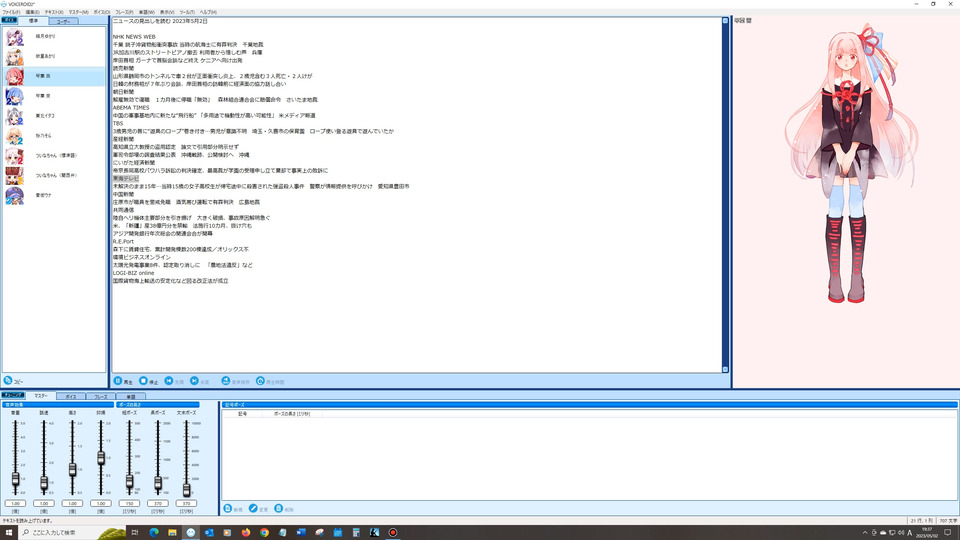Switch to the フレーズ tuning tab
This screenshot has height=540, width=960.
[100, 397]
